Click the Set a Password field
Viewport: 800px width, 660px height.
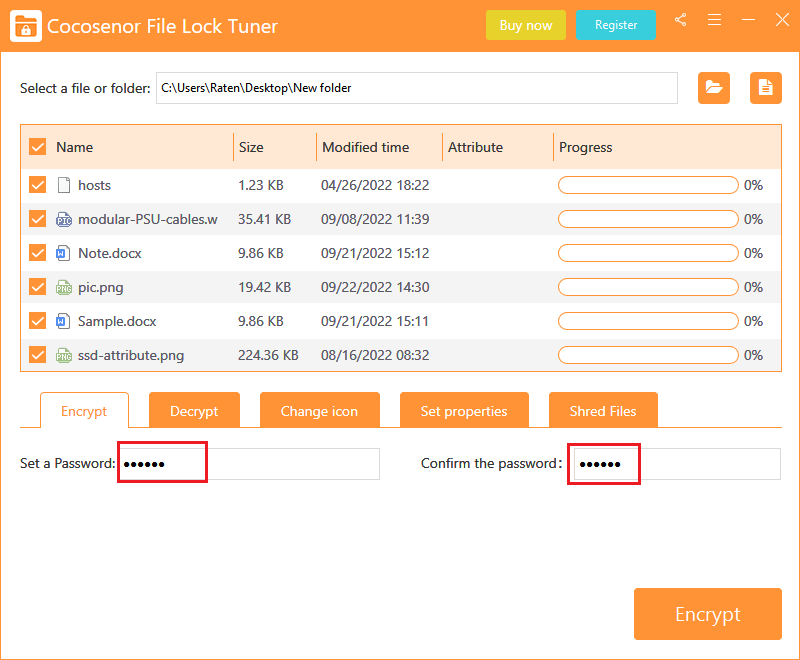[x=249, y=464]
